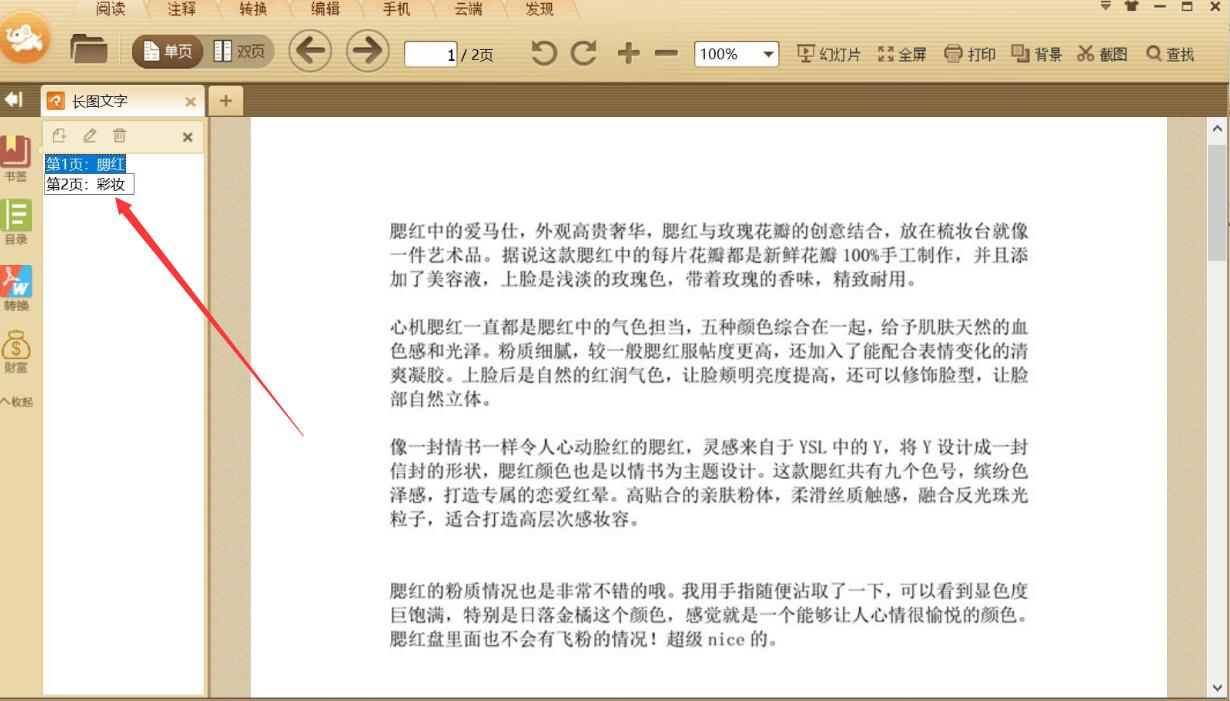Delete the bookmark with trash icon
Screen dimensions: 1230x701
pos(119,136)
